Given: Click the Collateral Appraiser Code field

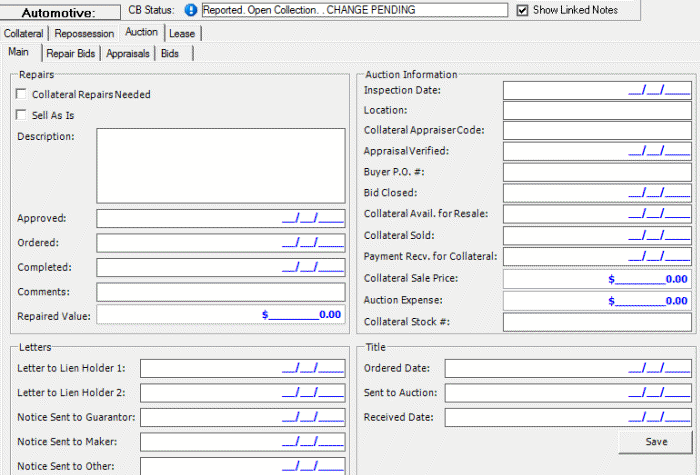Looking at the screenshot, I should (597, 131).
